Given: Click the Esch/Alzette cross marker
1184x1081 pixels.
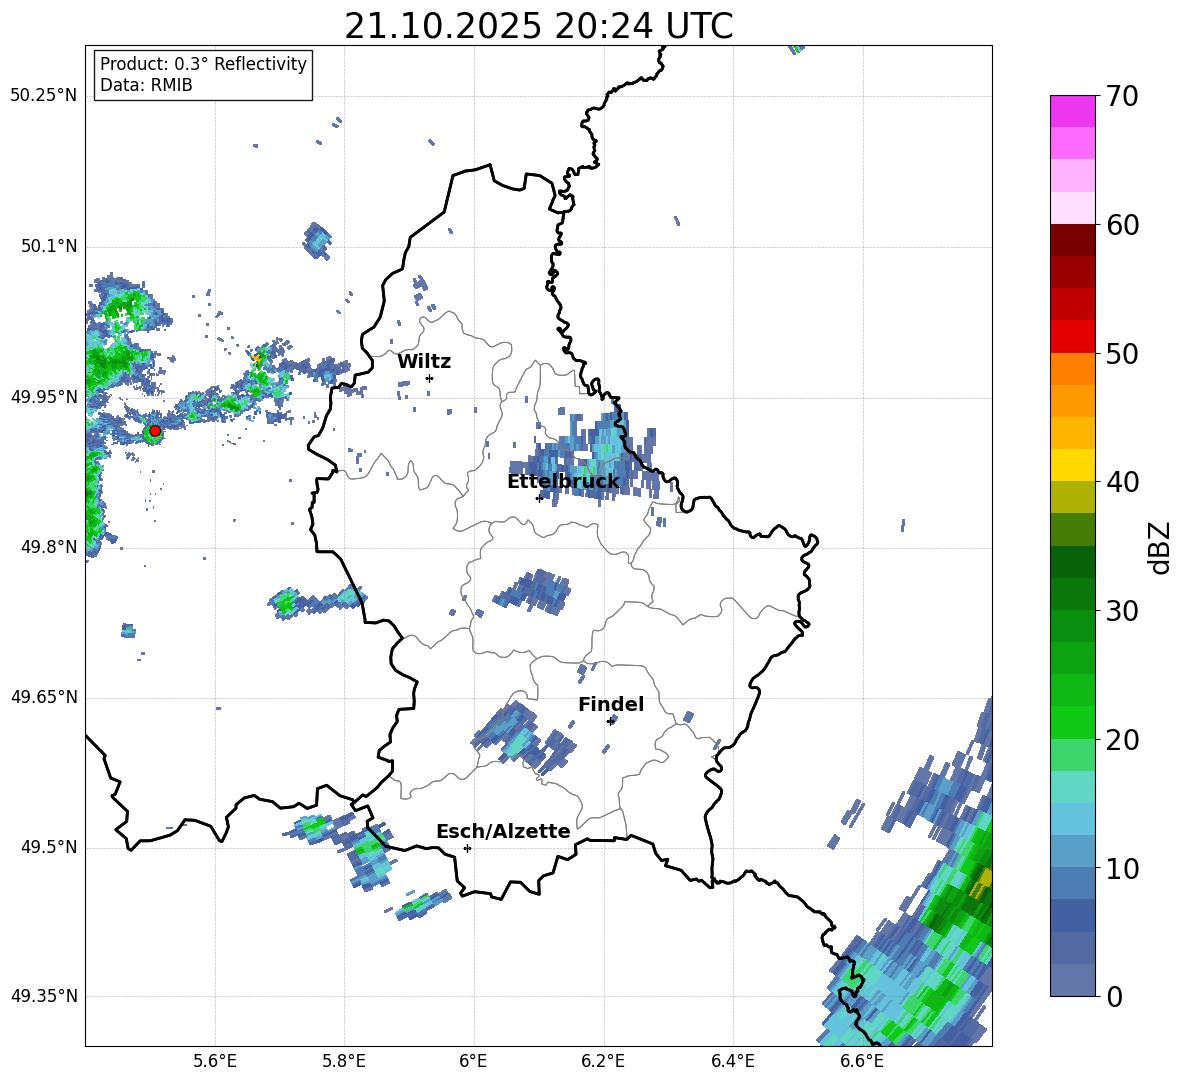Looking at the screenshot, I should click(x=467, y=848).
